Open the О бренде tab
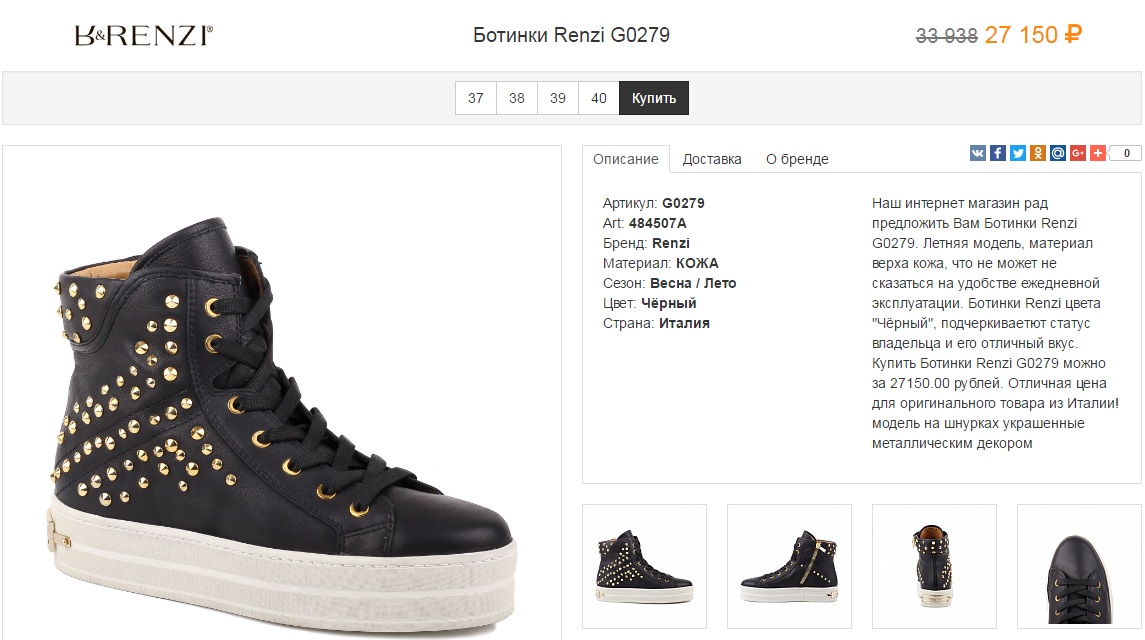Screen dimensions: 1145x640 797,159
